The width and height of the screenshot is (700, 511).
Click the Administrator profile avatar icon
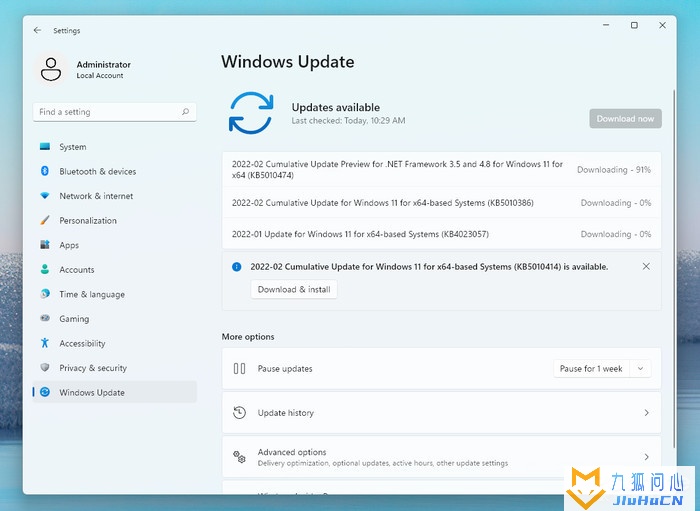(x=51, y=70)
